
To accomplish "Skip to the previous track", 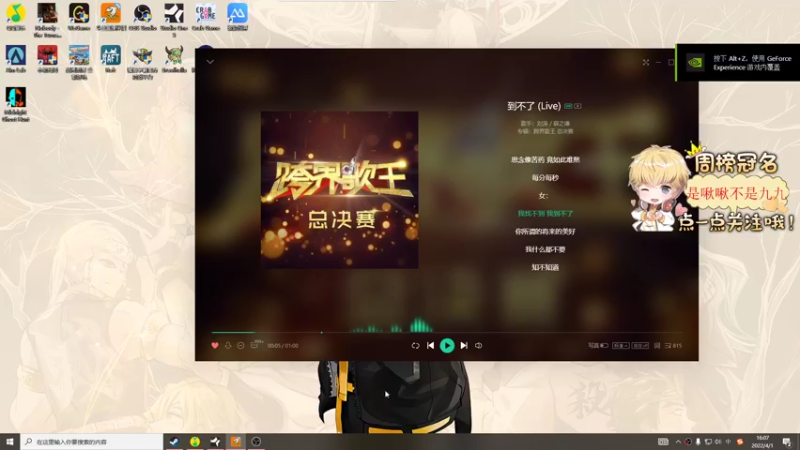I will pyautogui.click(x=431, y=345).
